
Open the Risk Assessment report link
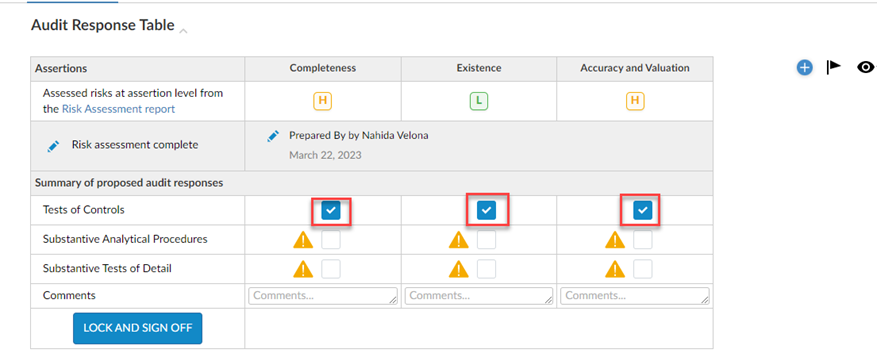pos(118,109)
